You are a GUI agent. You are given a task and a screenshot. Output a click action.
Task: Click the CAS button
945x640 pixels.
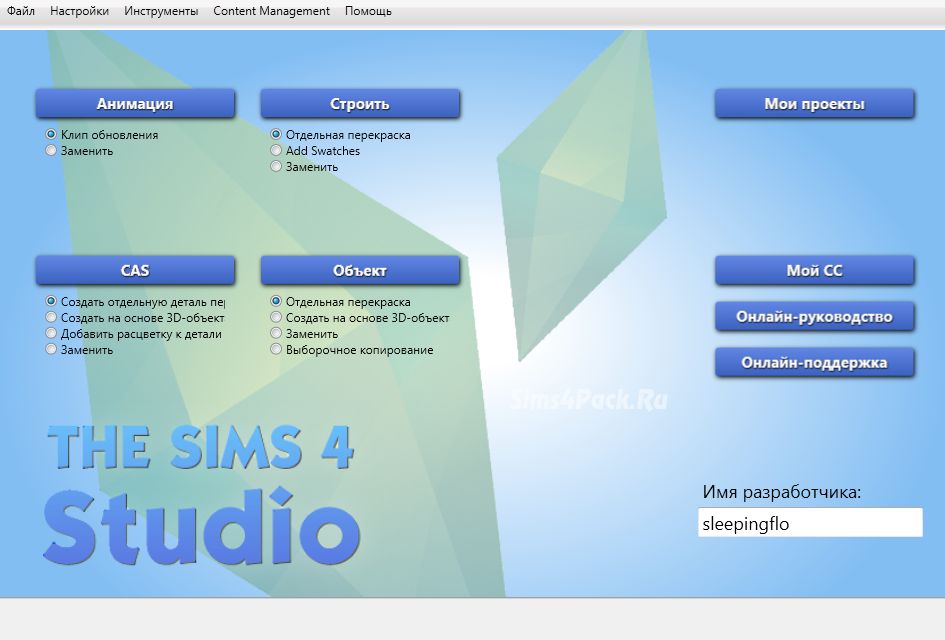[135, 271]
